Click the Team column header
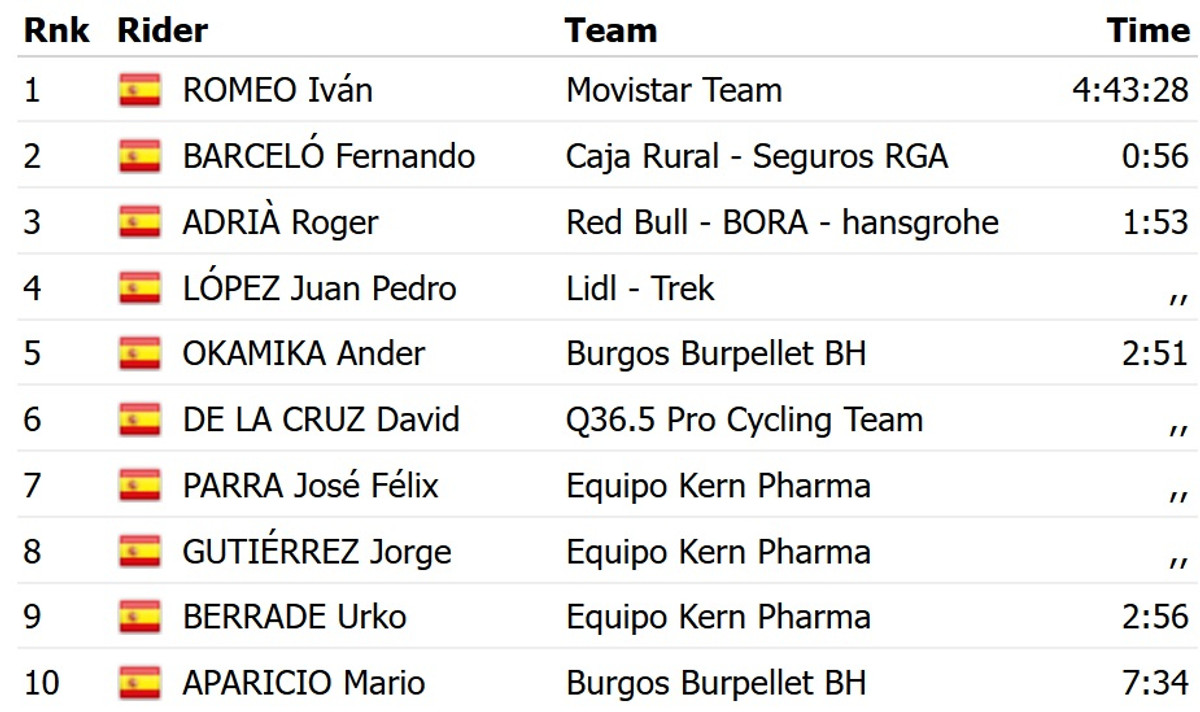1200x712 pixels. pos(610,30)
